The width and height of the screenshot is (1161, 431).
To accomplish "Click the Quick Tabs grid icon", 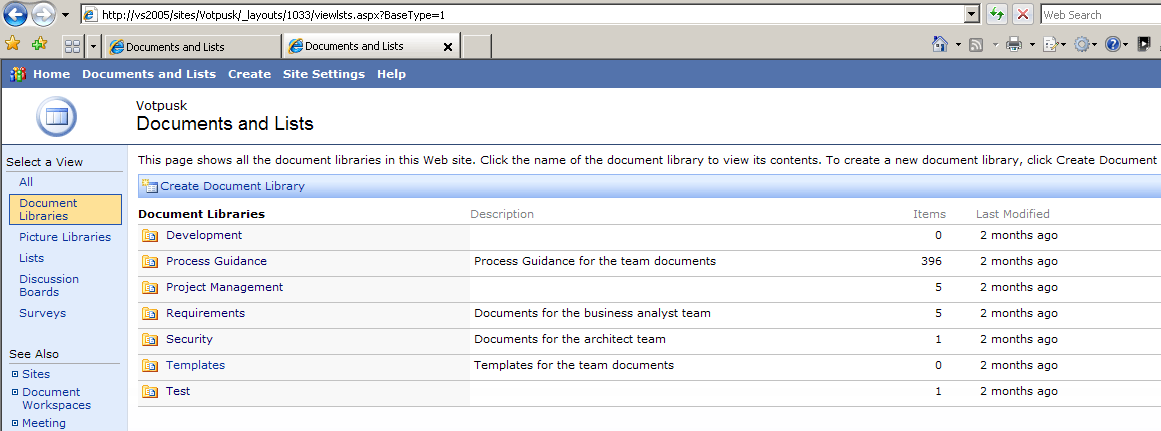I will coord(72,46).
